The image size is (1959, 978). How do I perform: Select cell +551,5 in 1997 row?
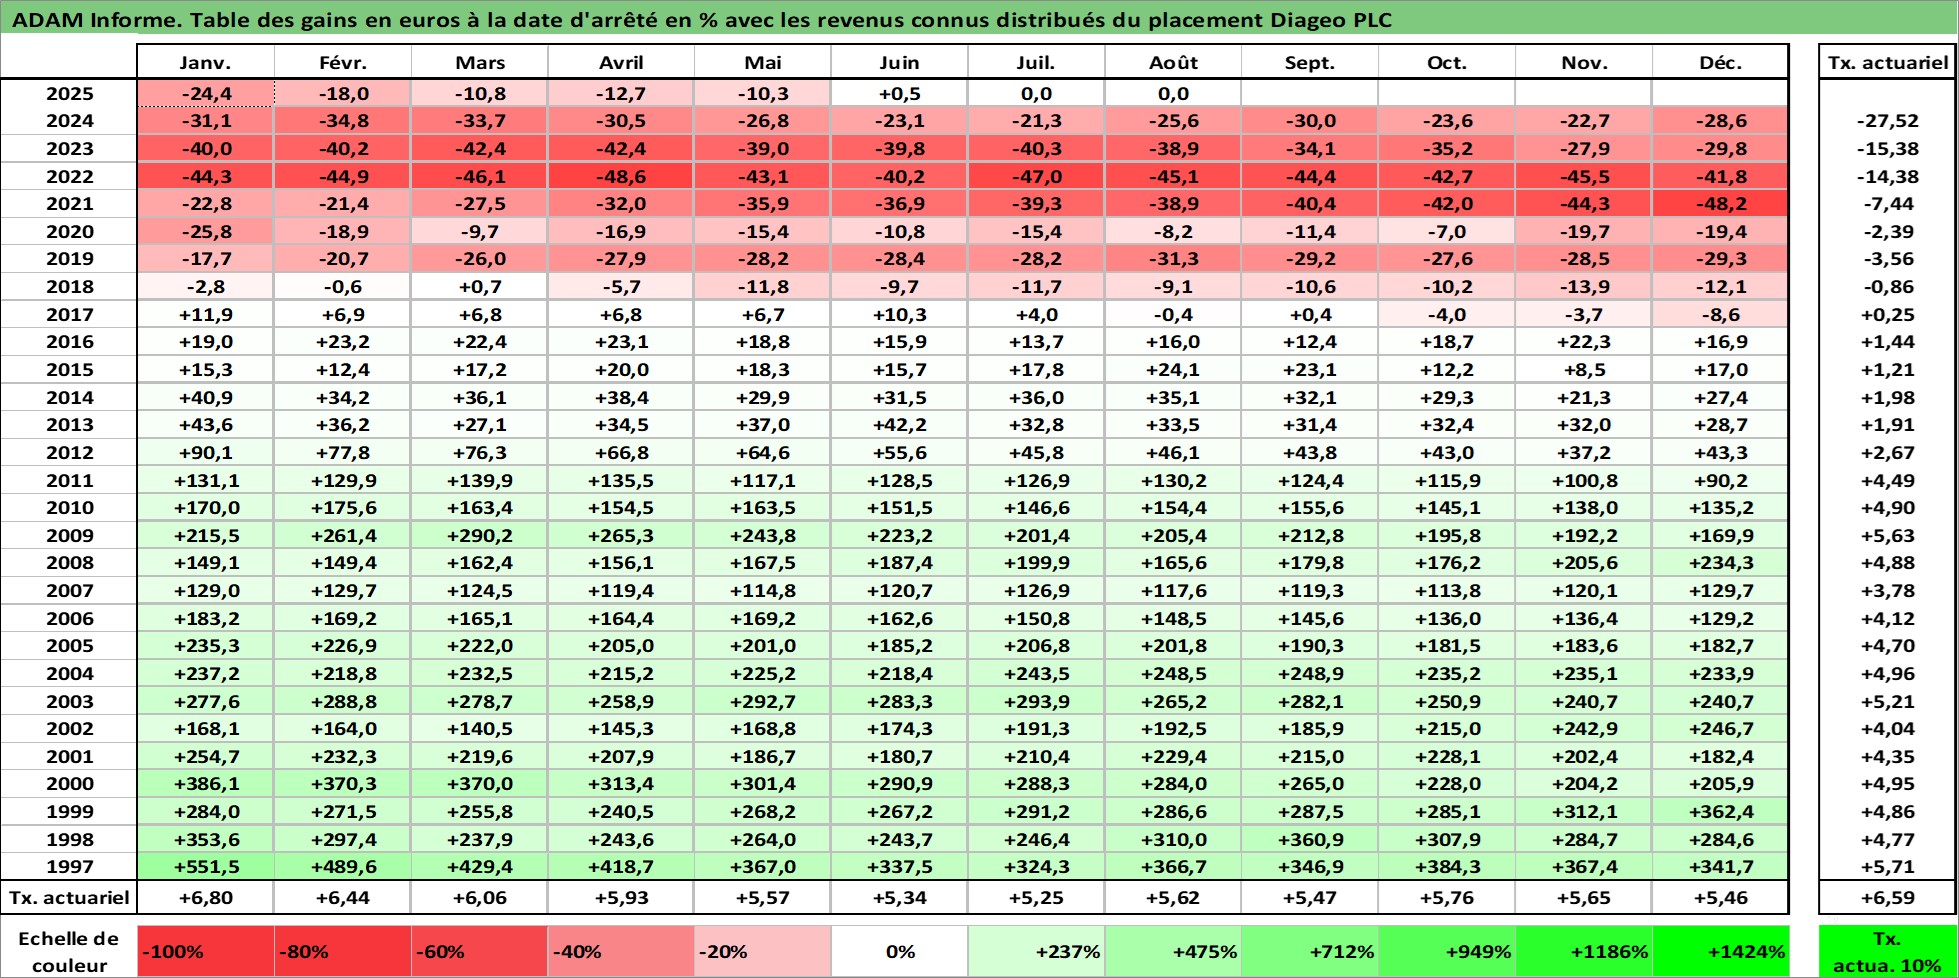[206, 866]
